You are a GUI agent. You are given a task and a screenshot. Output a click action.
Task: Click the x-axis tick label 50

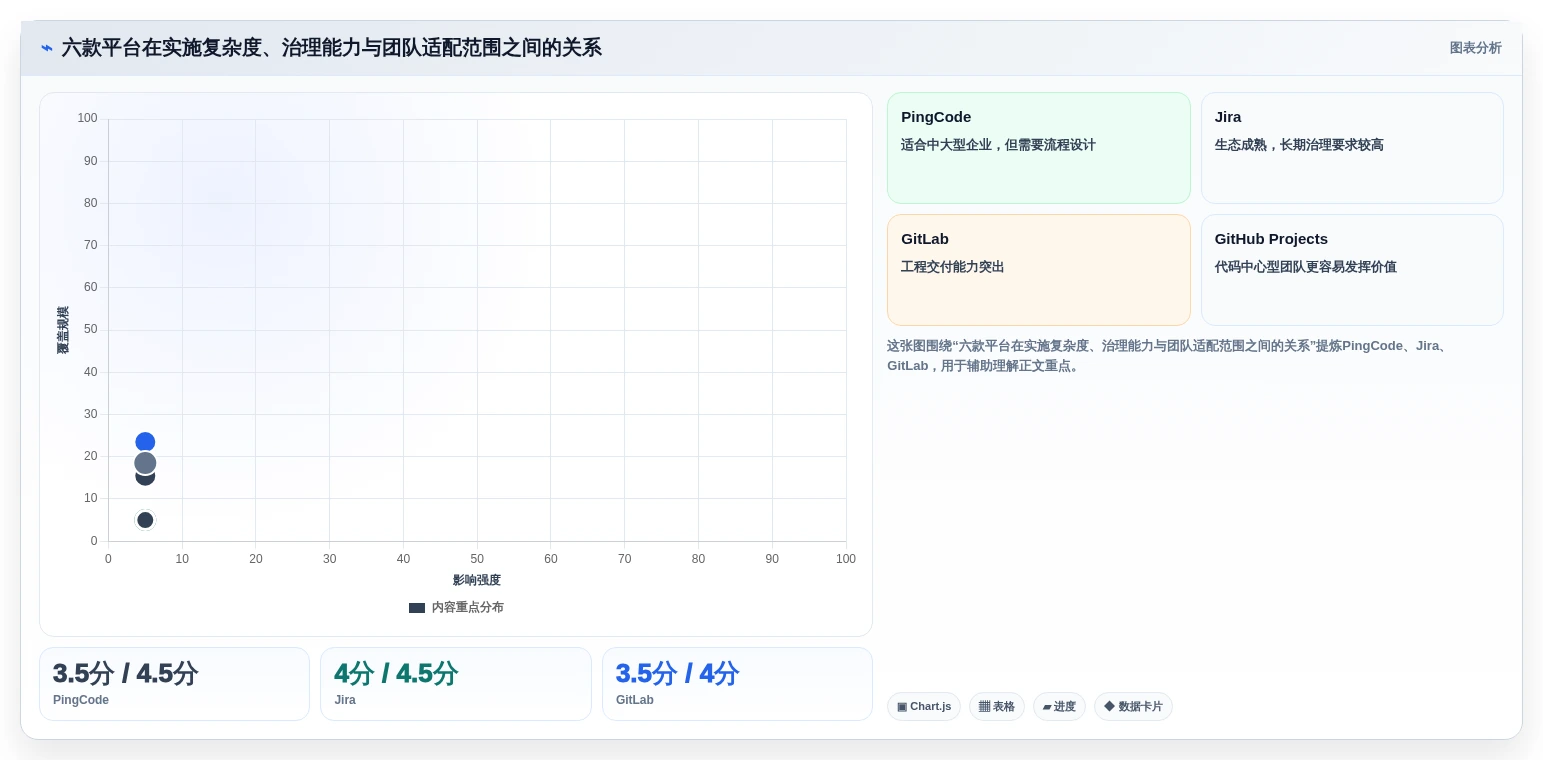(477, 559)
